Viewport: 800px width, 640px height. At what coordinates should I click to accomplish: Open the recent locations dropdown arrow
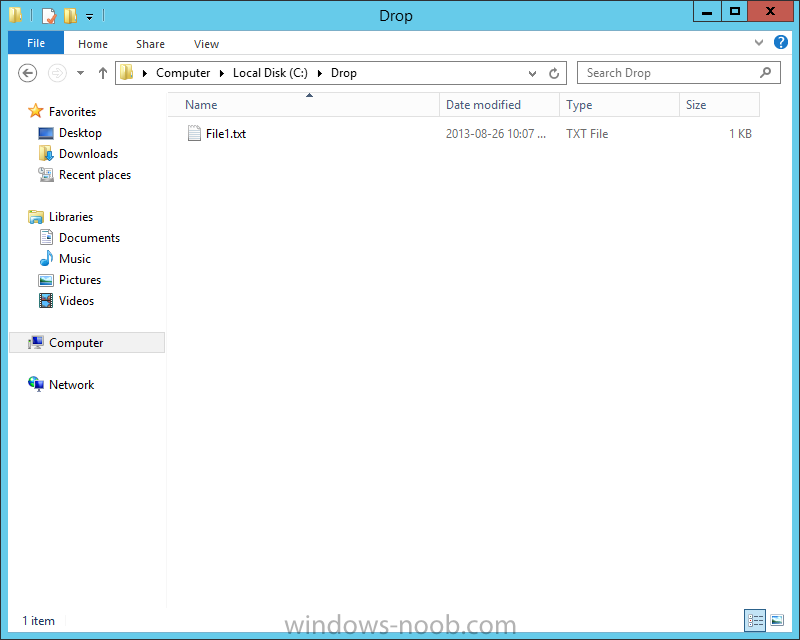[81, 73]
